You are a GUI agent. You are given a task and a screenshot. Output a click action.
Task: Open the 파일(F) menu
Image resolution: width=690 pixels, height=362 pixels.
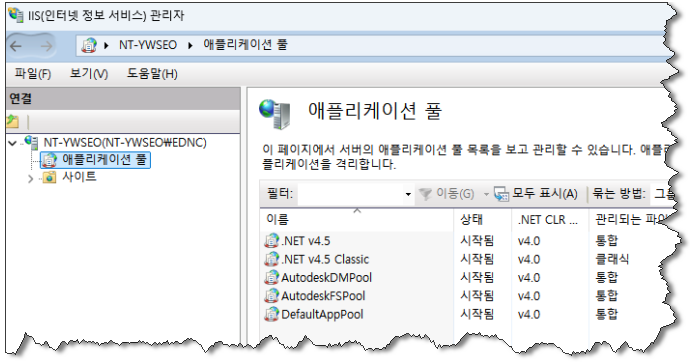[x=33, y=73]
